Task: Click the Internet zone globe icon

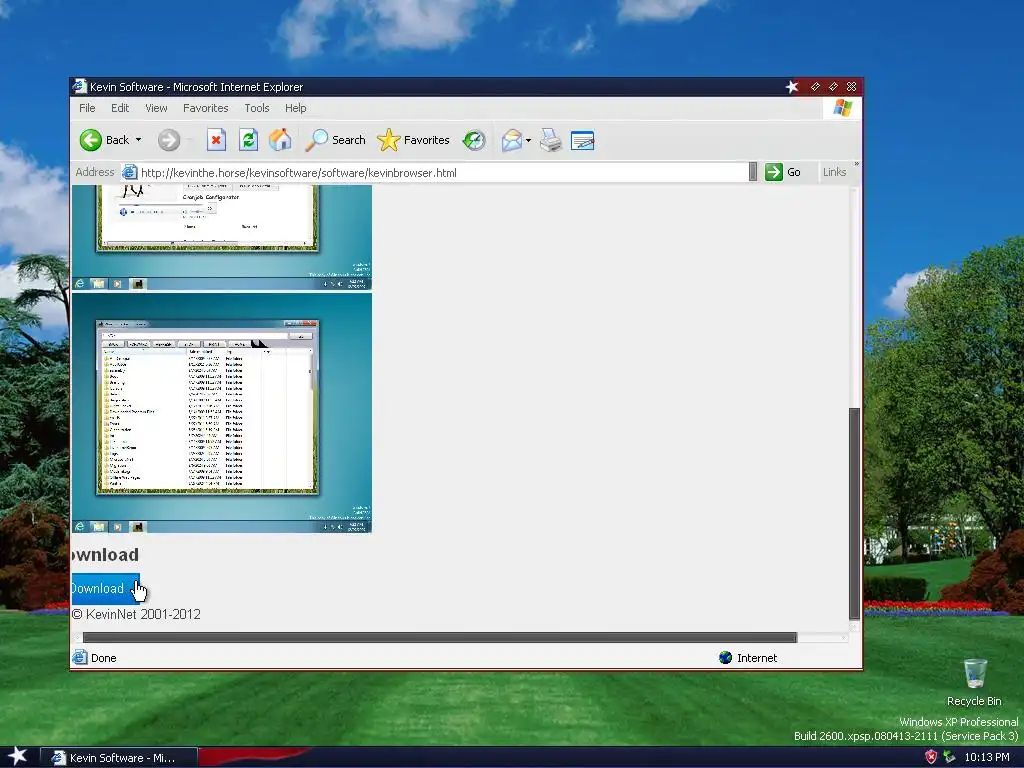Action: pos(726,658)
